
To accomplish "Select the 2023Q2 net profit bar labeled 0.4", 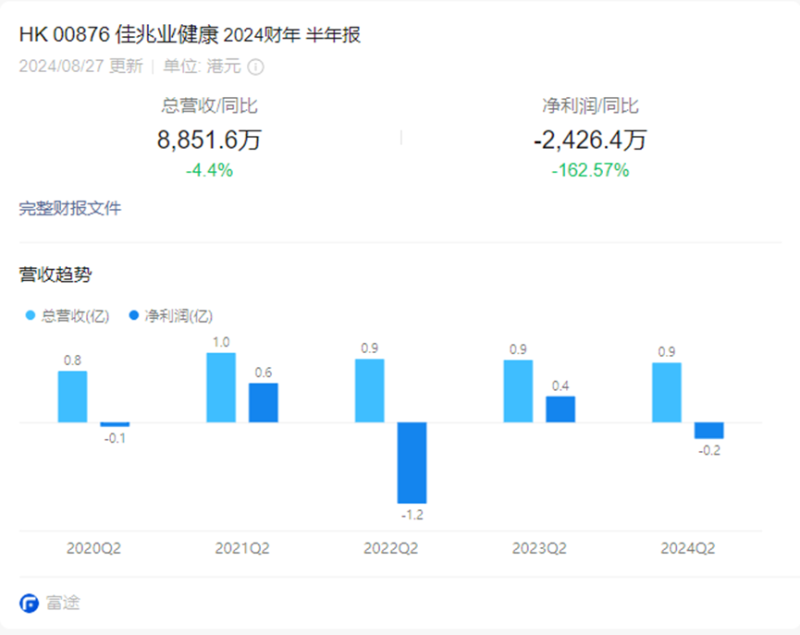I will coord(560,409).
